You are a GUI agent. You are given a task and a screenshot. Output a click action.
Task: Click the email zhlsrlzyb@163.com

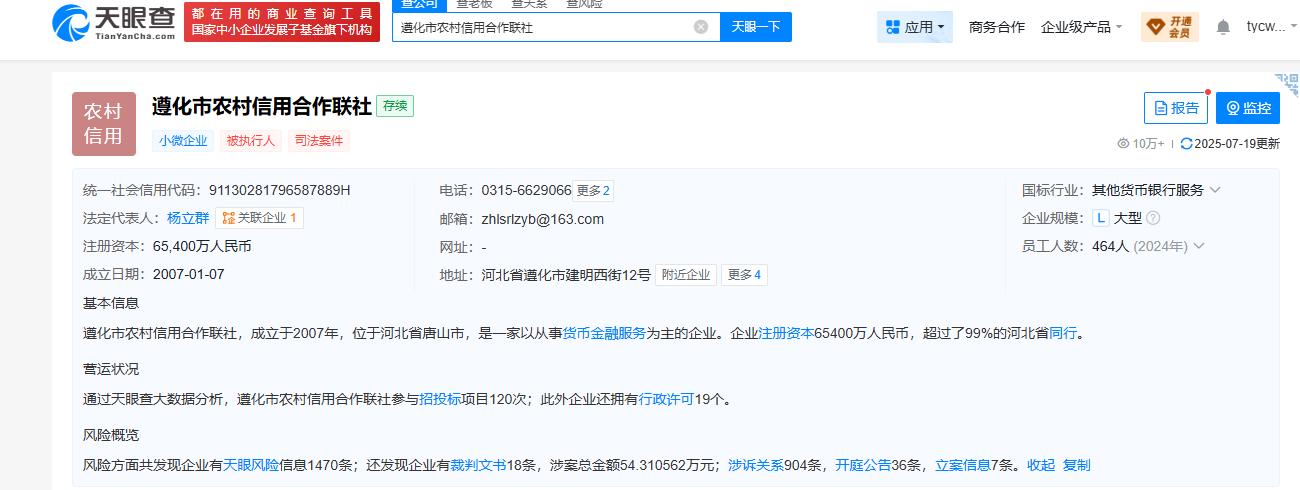[543, 219]
